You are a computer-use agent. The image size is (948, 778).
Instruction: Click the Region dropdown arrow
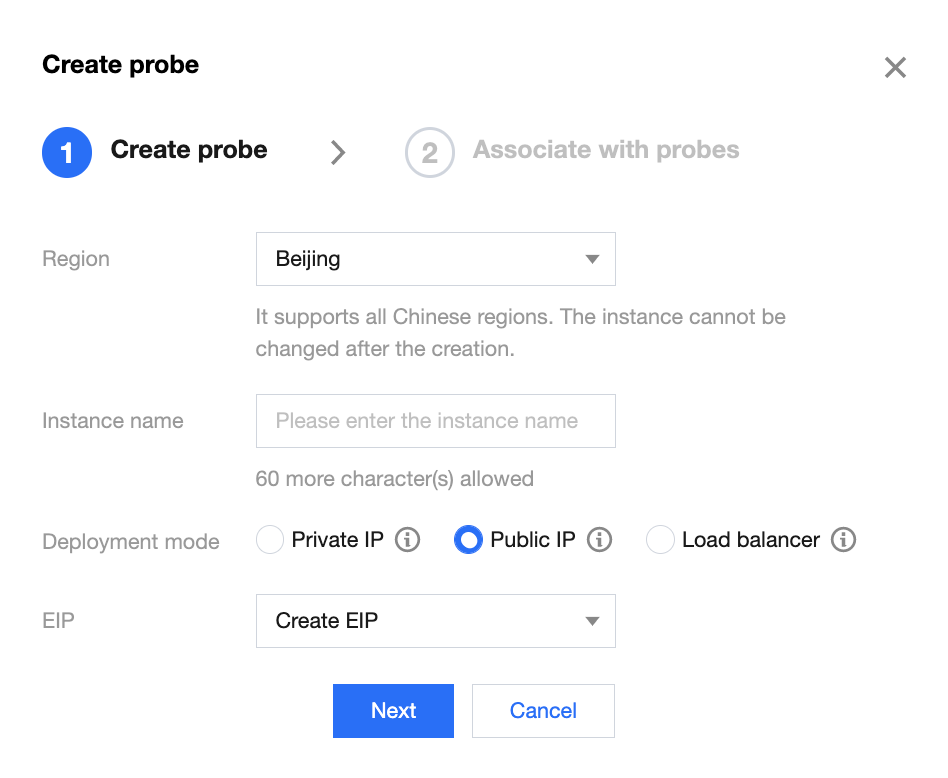(592, 260)
